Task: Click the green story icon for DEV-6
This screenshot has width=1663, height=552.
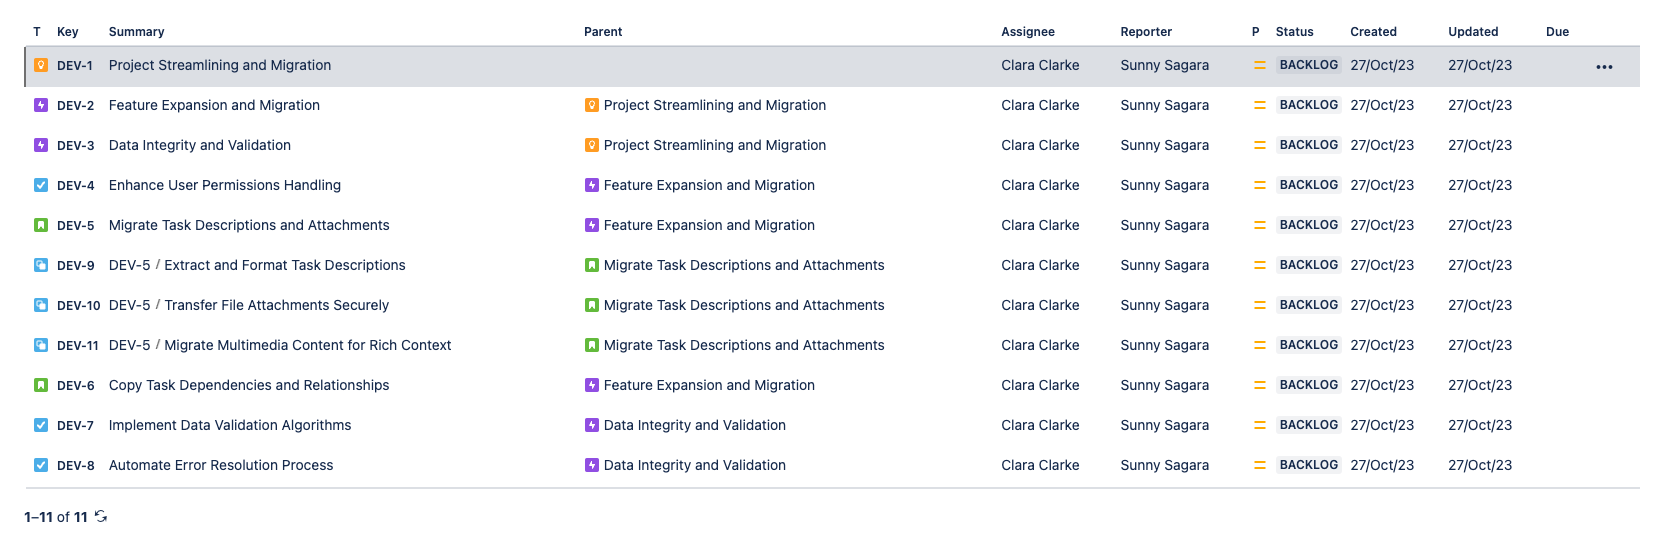Action: 41,385
